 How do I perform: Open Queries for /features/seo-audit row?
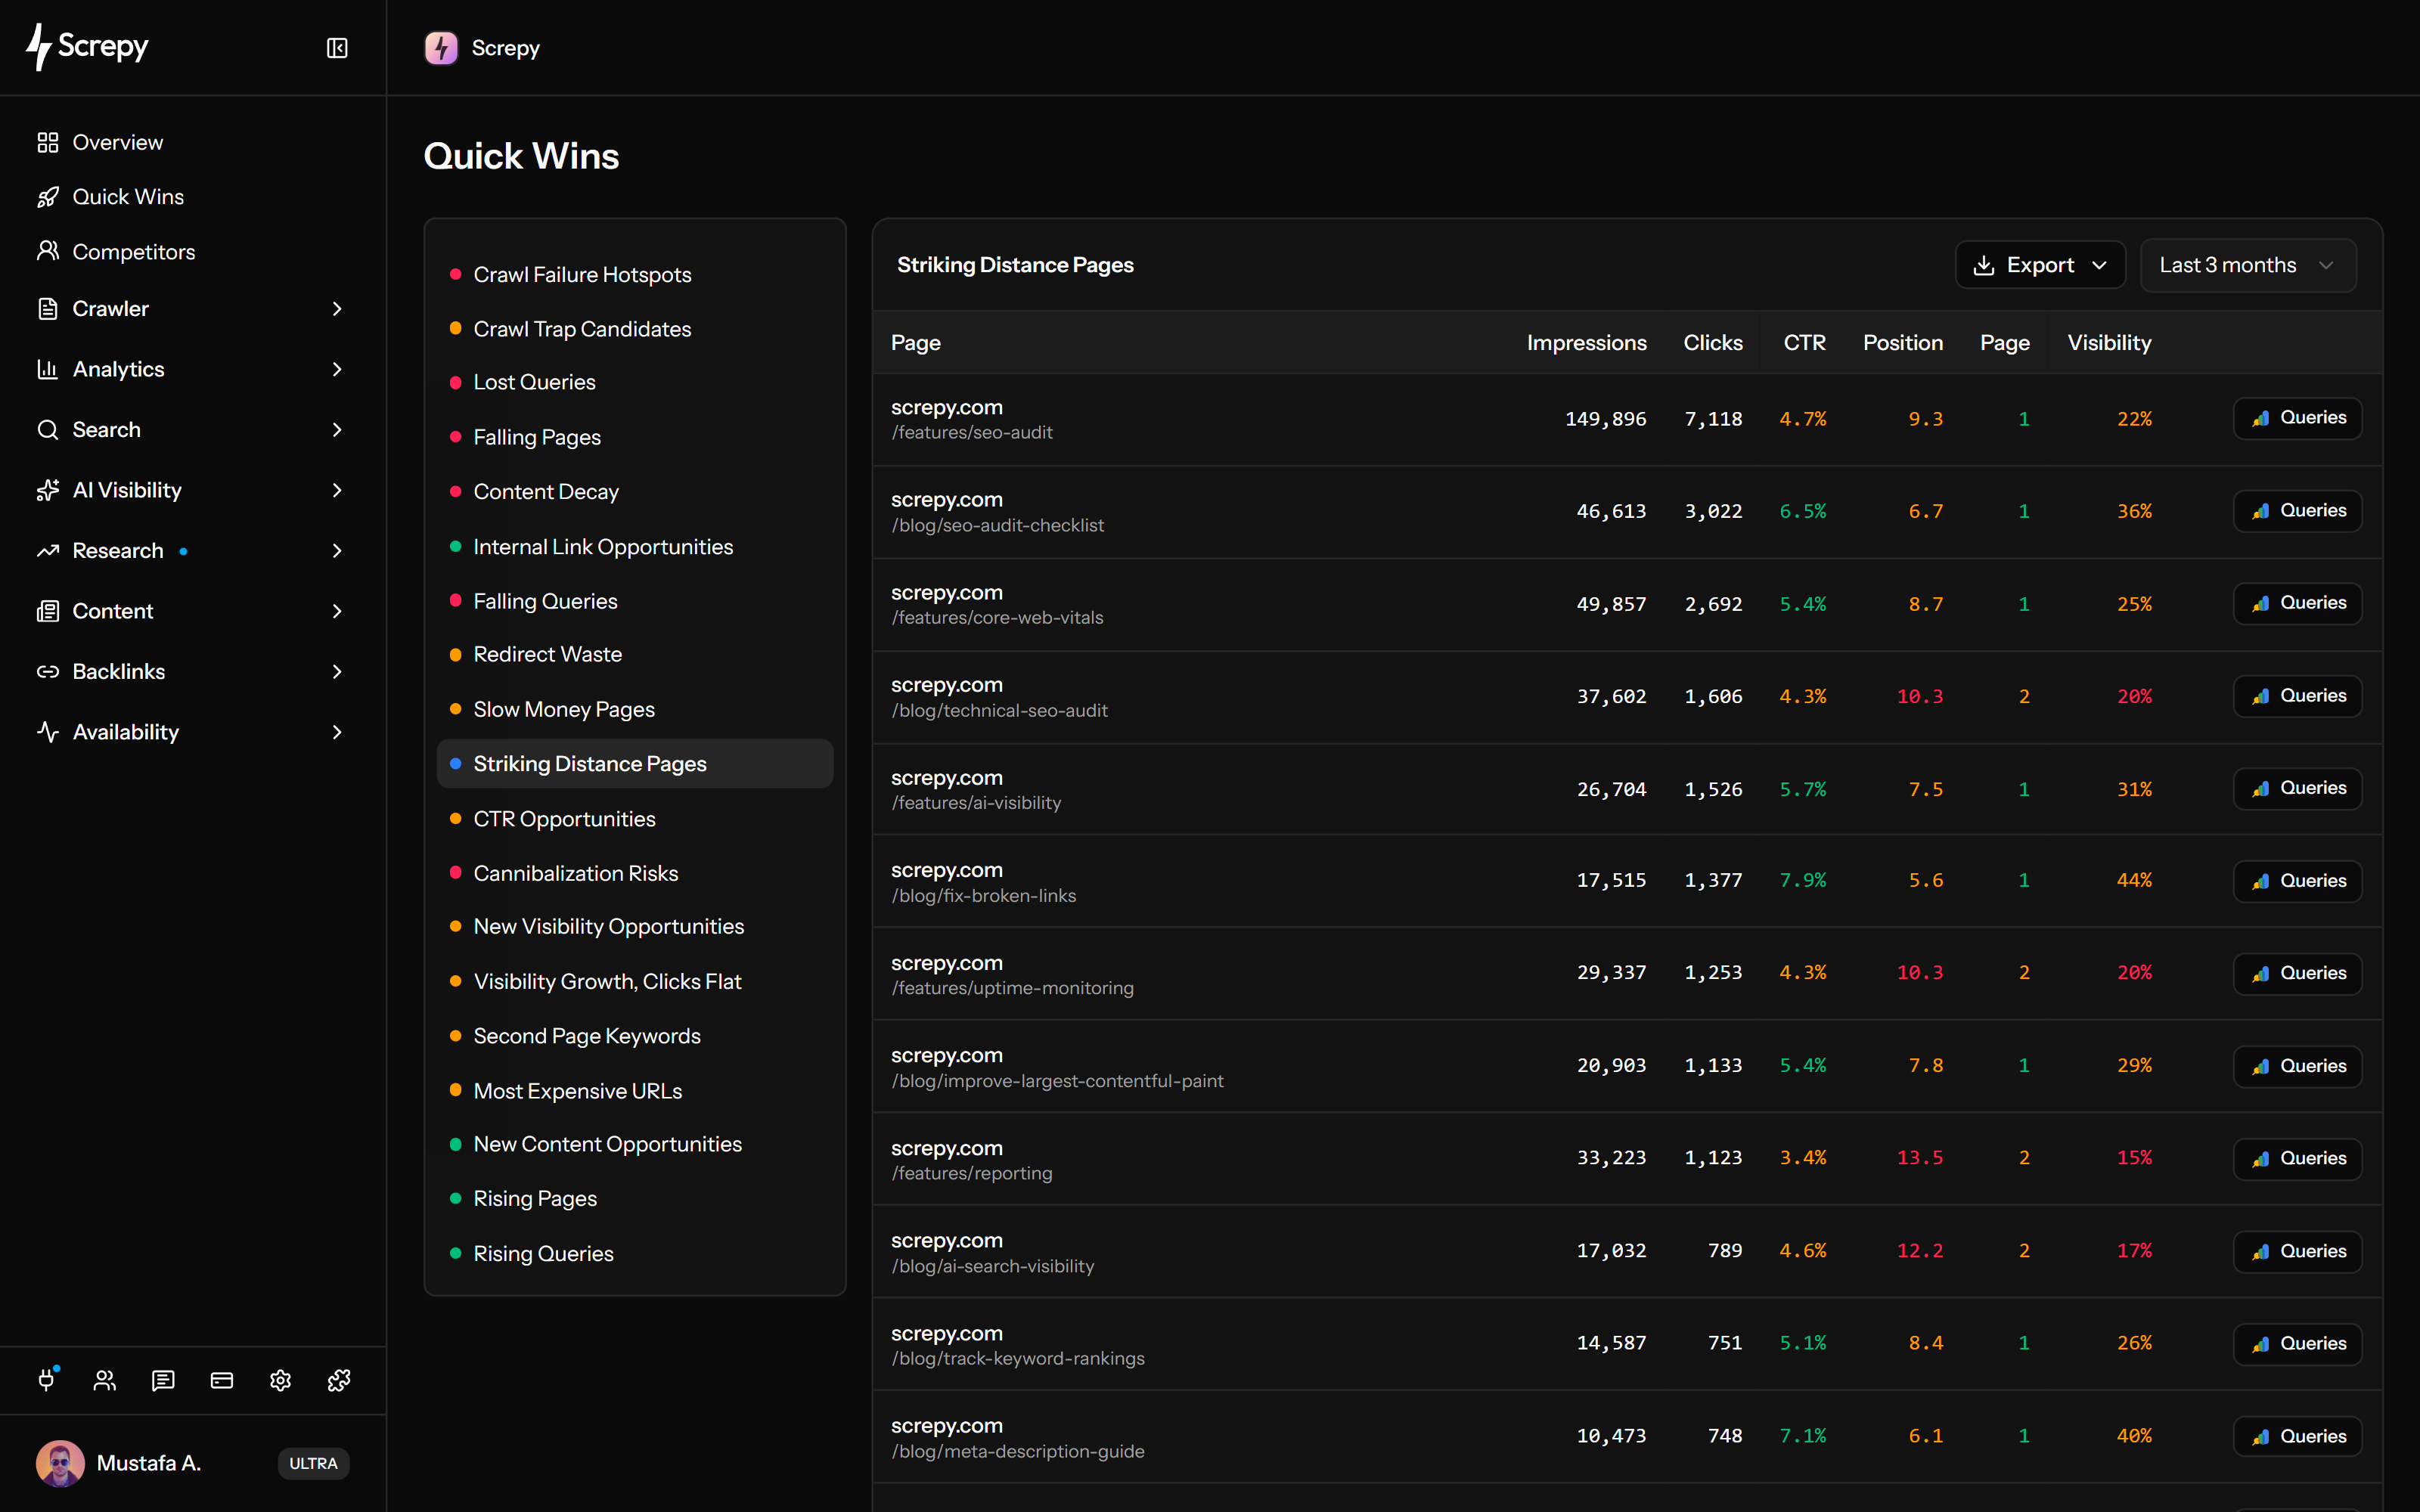click(2298, 418)
